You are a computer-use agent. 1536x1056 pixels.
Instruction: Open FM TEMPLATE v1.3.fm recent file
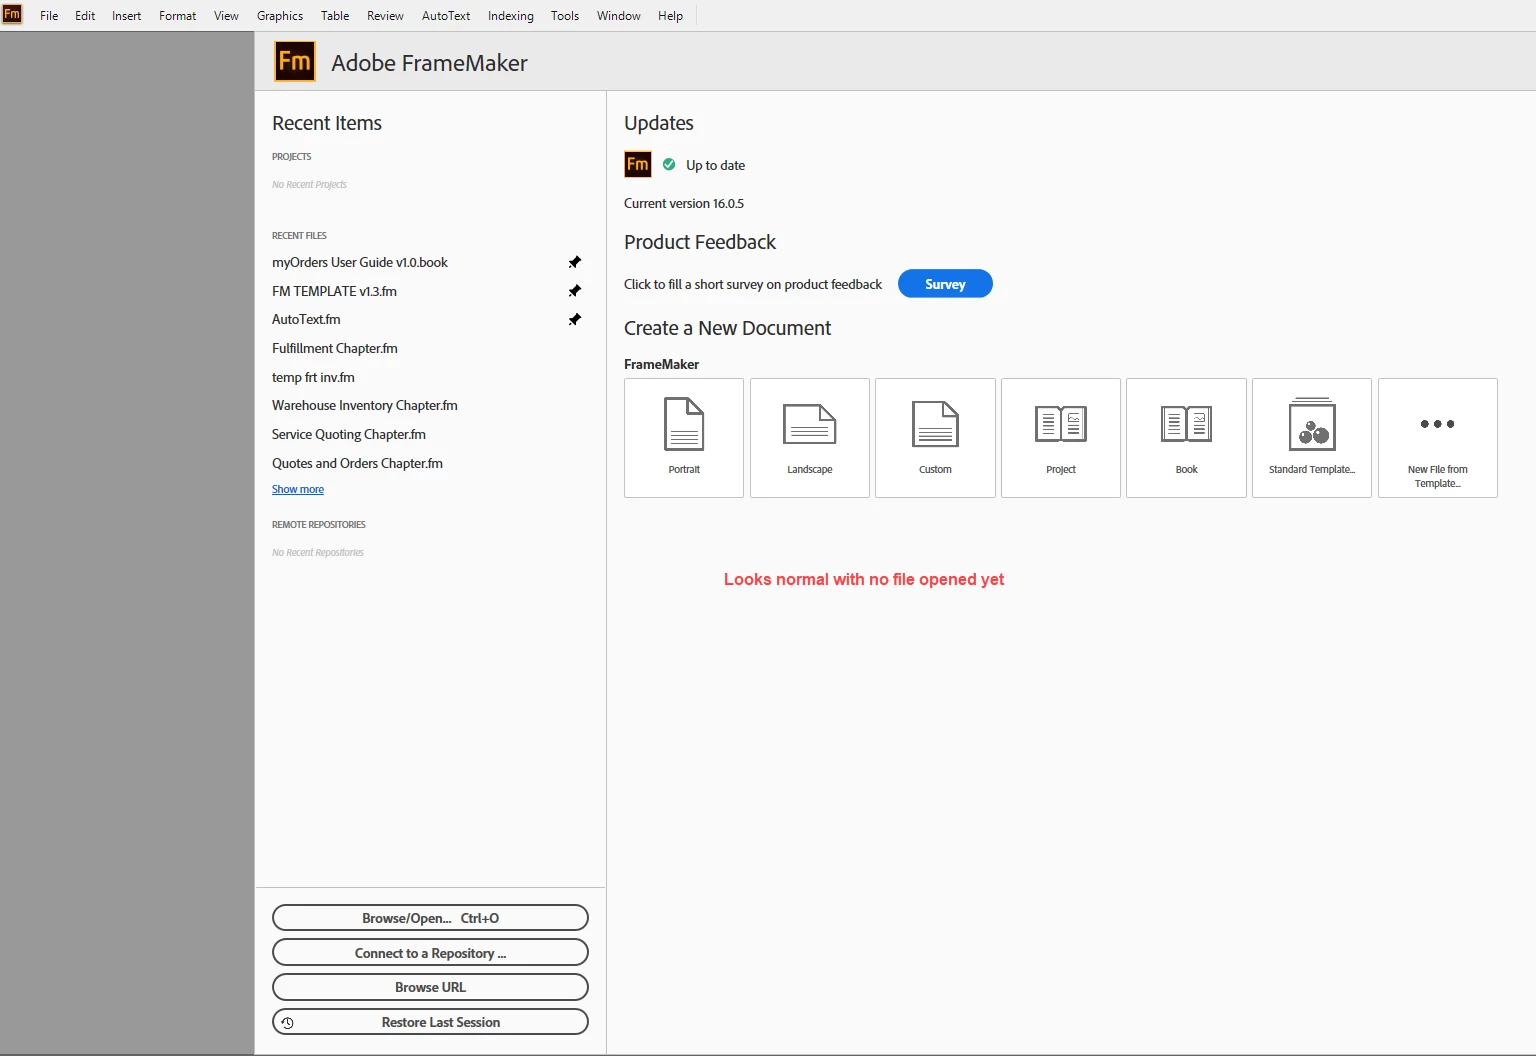(334, 291)
